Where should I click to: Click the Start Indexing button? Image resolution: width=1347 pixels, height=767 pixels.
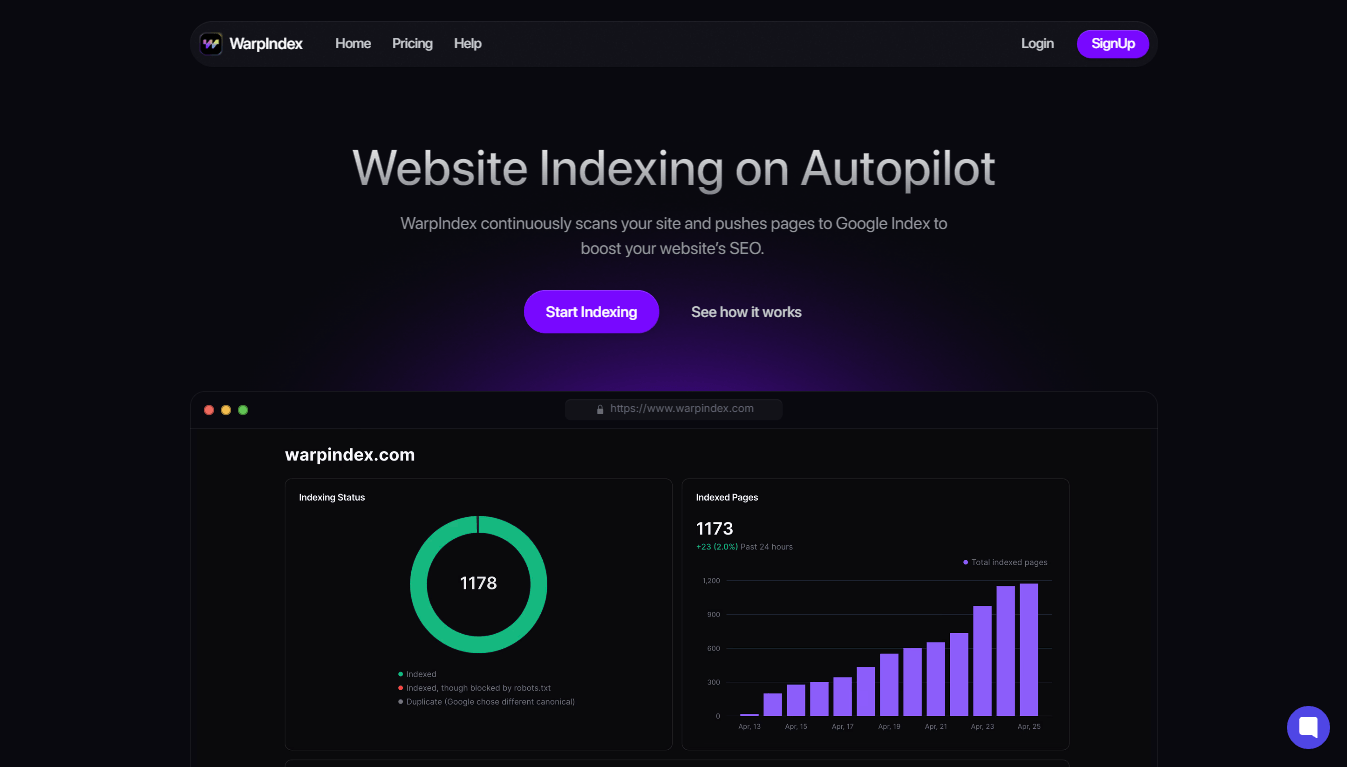click(x=591, y=312)
